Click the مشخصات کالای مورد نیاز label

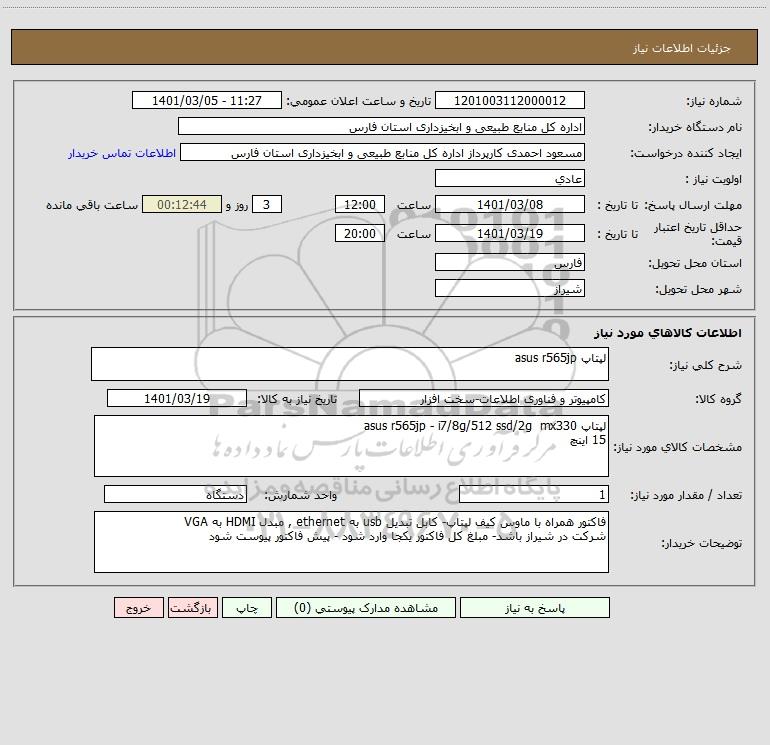tap(678, 447)
